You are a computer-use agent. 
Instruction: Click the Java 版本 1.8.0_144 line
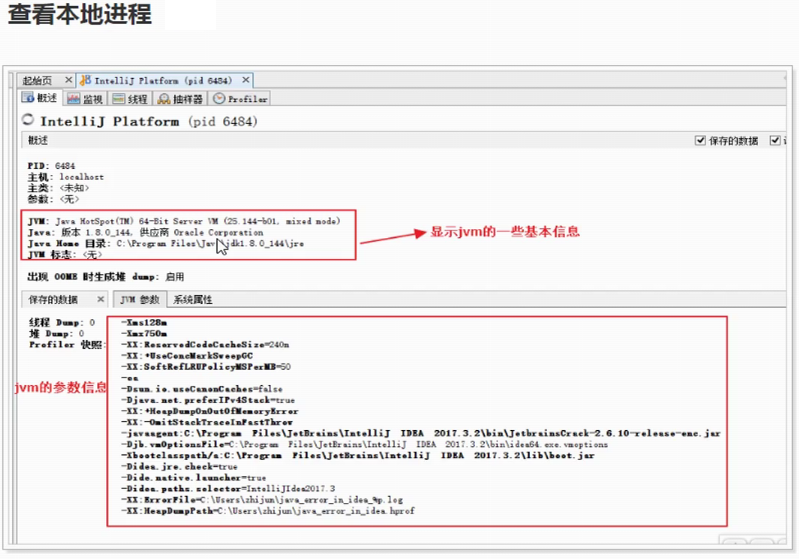(145, 232)
